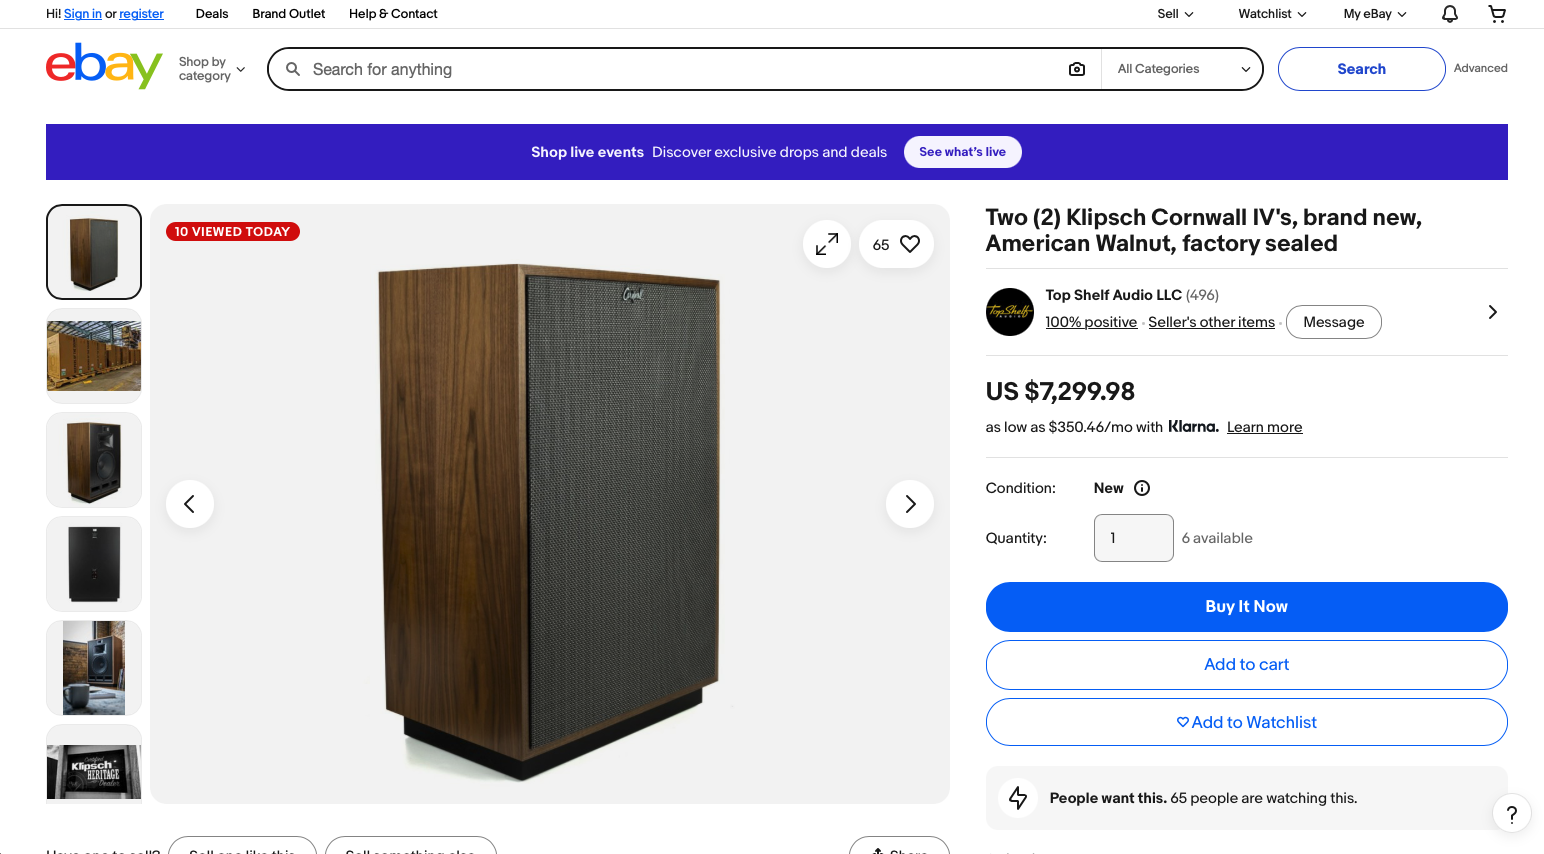Open Shop by category dropdown
The height and width of the screenshot is (854, 1544).
[x=211, y=69]
